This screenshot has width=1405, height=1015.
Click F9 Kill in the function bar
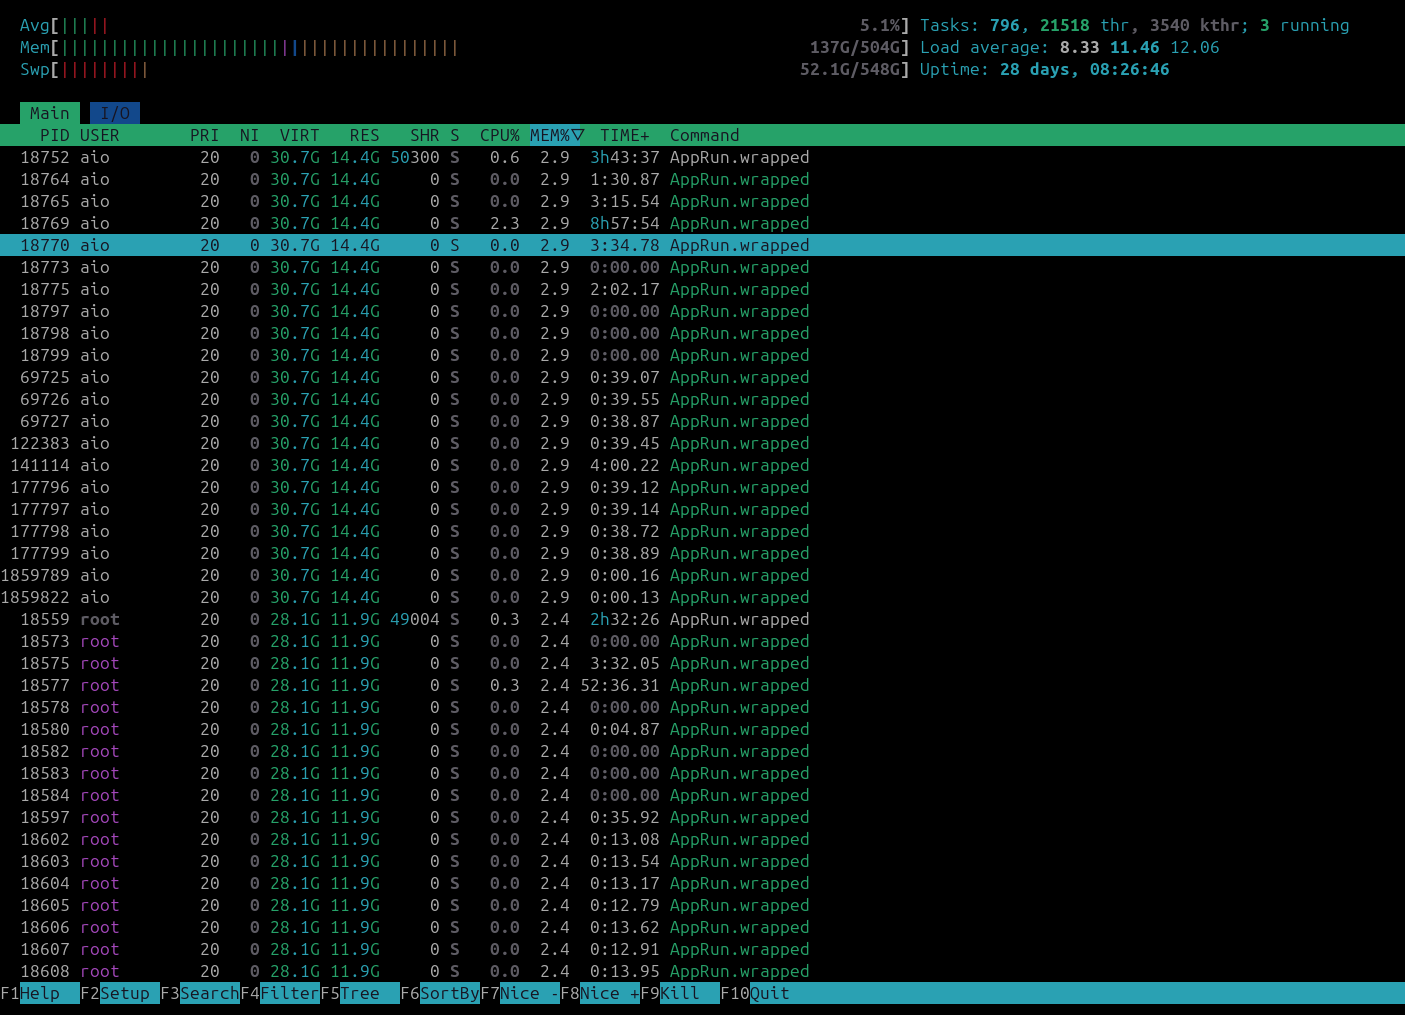680,993
